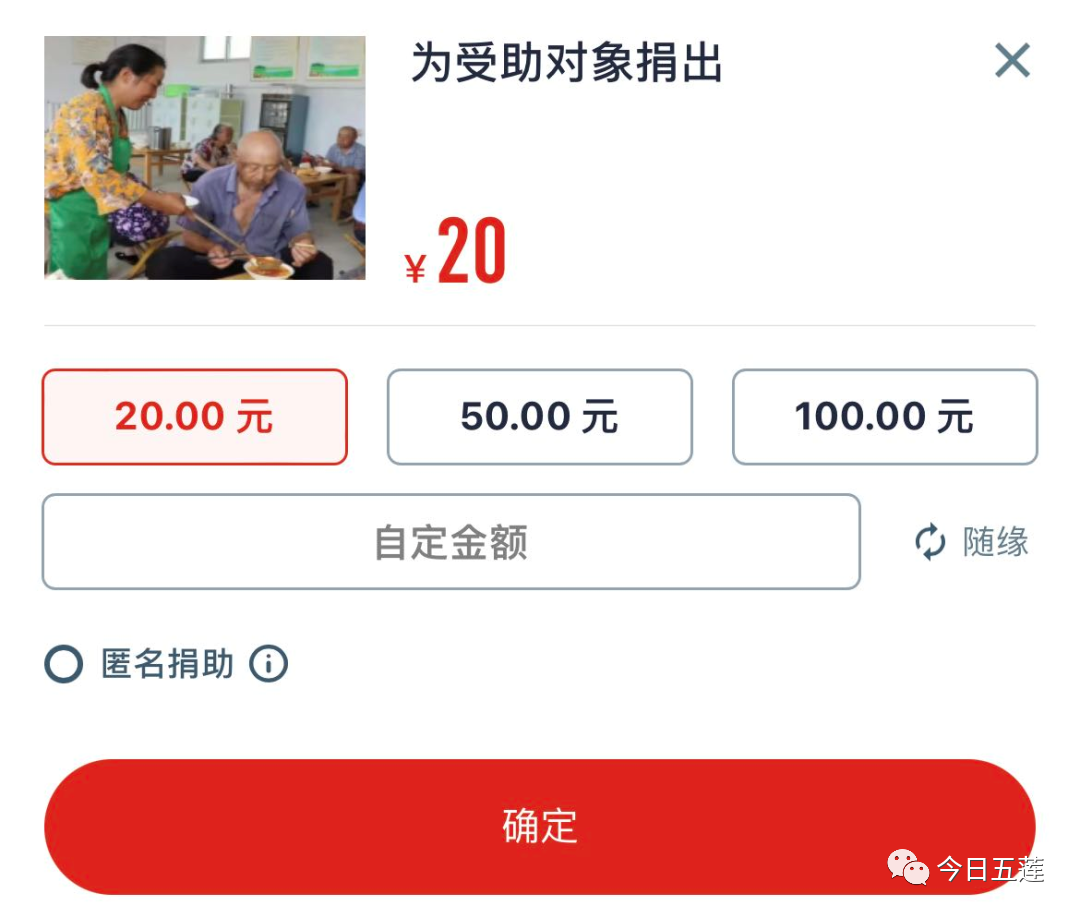
Task: Click the large red 20 amount display
Action: coord(472,251)
